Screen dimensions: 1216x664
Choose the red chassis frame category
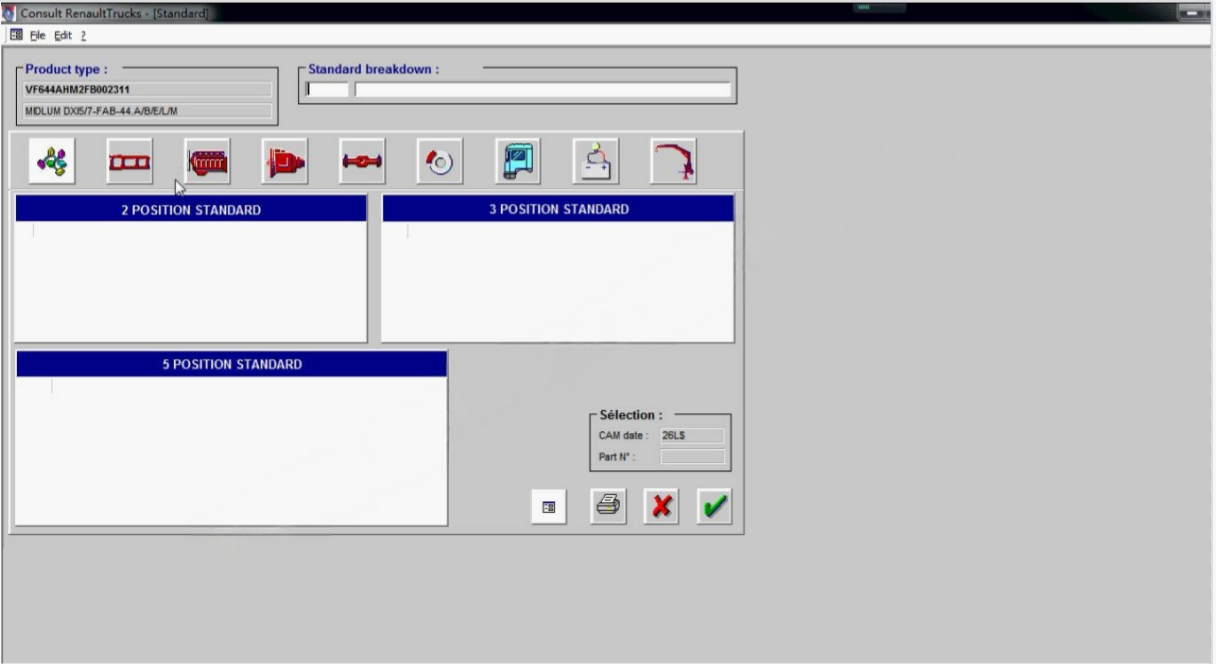(130, 162)
